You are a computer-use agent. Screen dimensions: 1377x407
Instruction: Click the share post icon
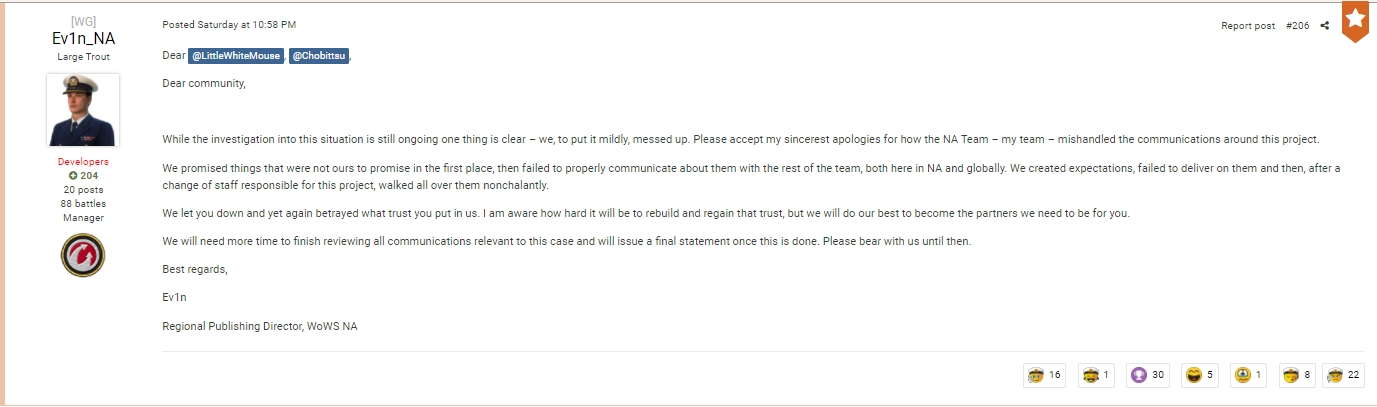coord(1325,26)
